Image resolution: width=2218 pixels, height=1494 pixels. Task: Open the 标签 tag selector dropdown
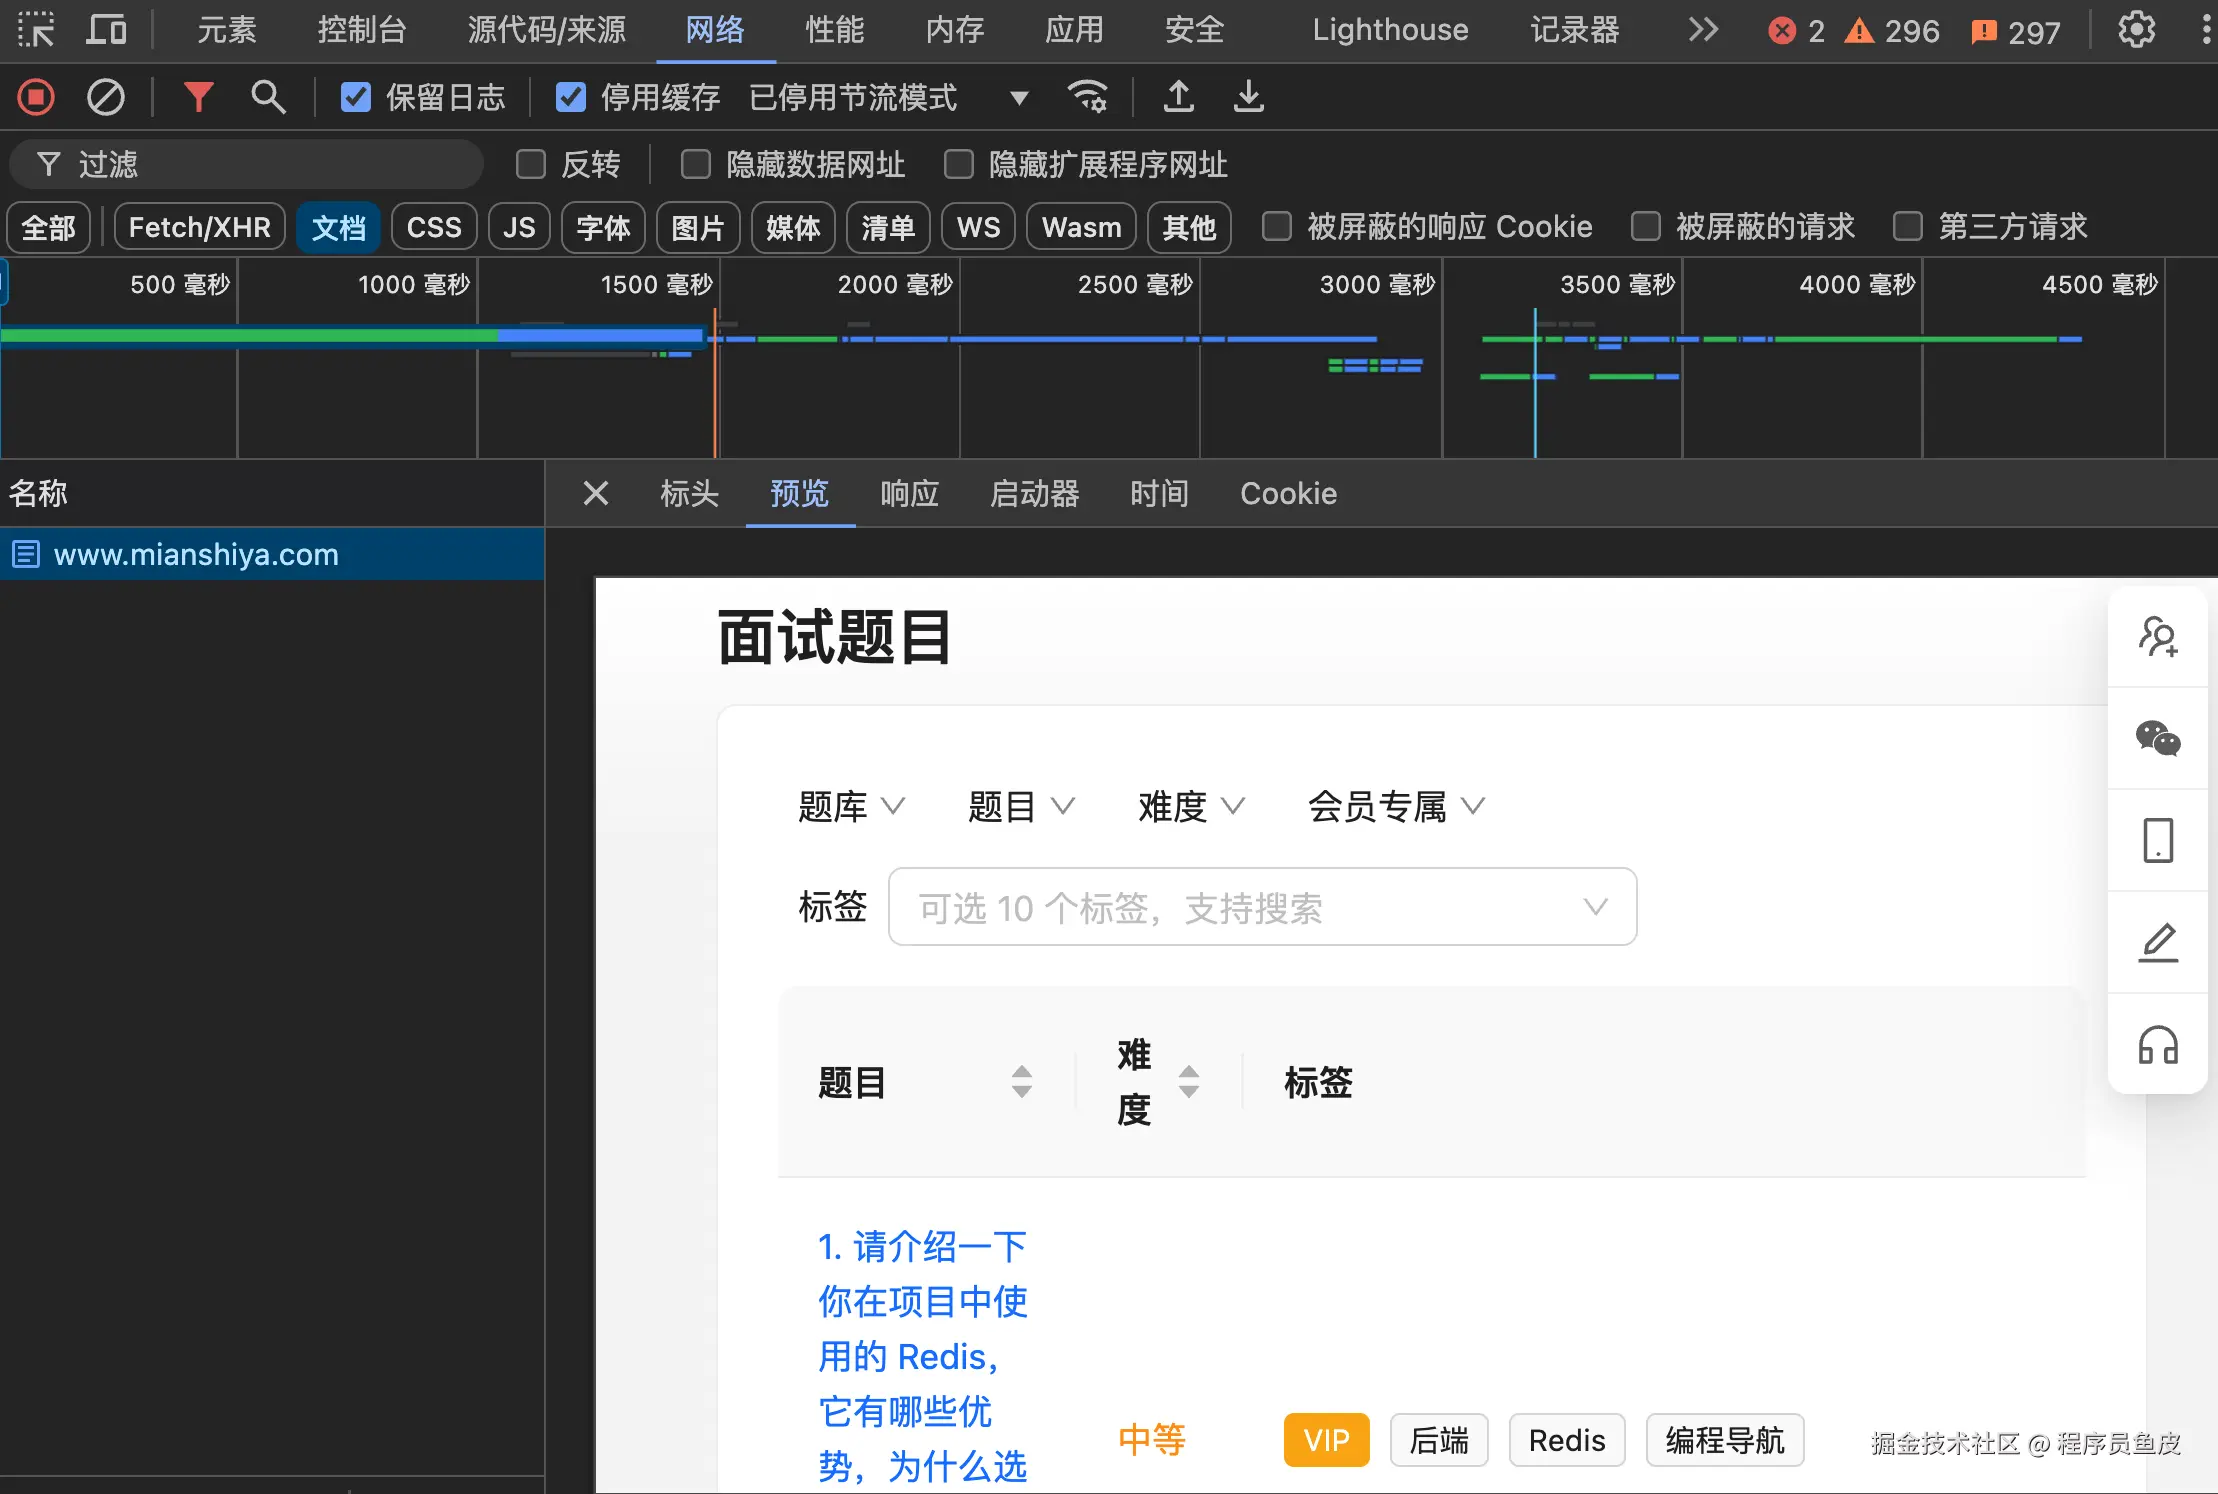[1262, 907]
